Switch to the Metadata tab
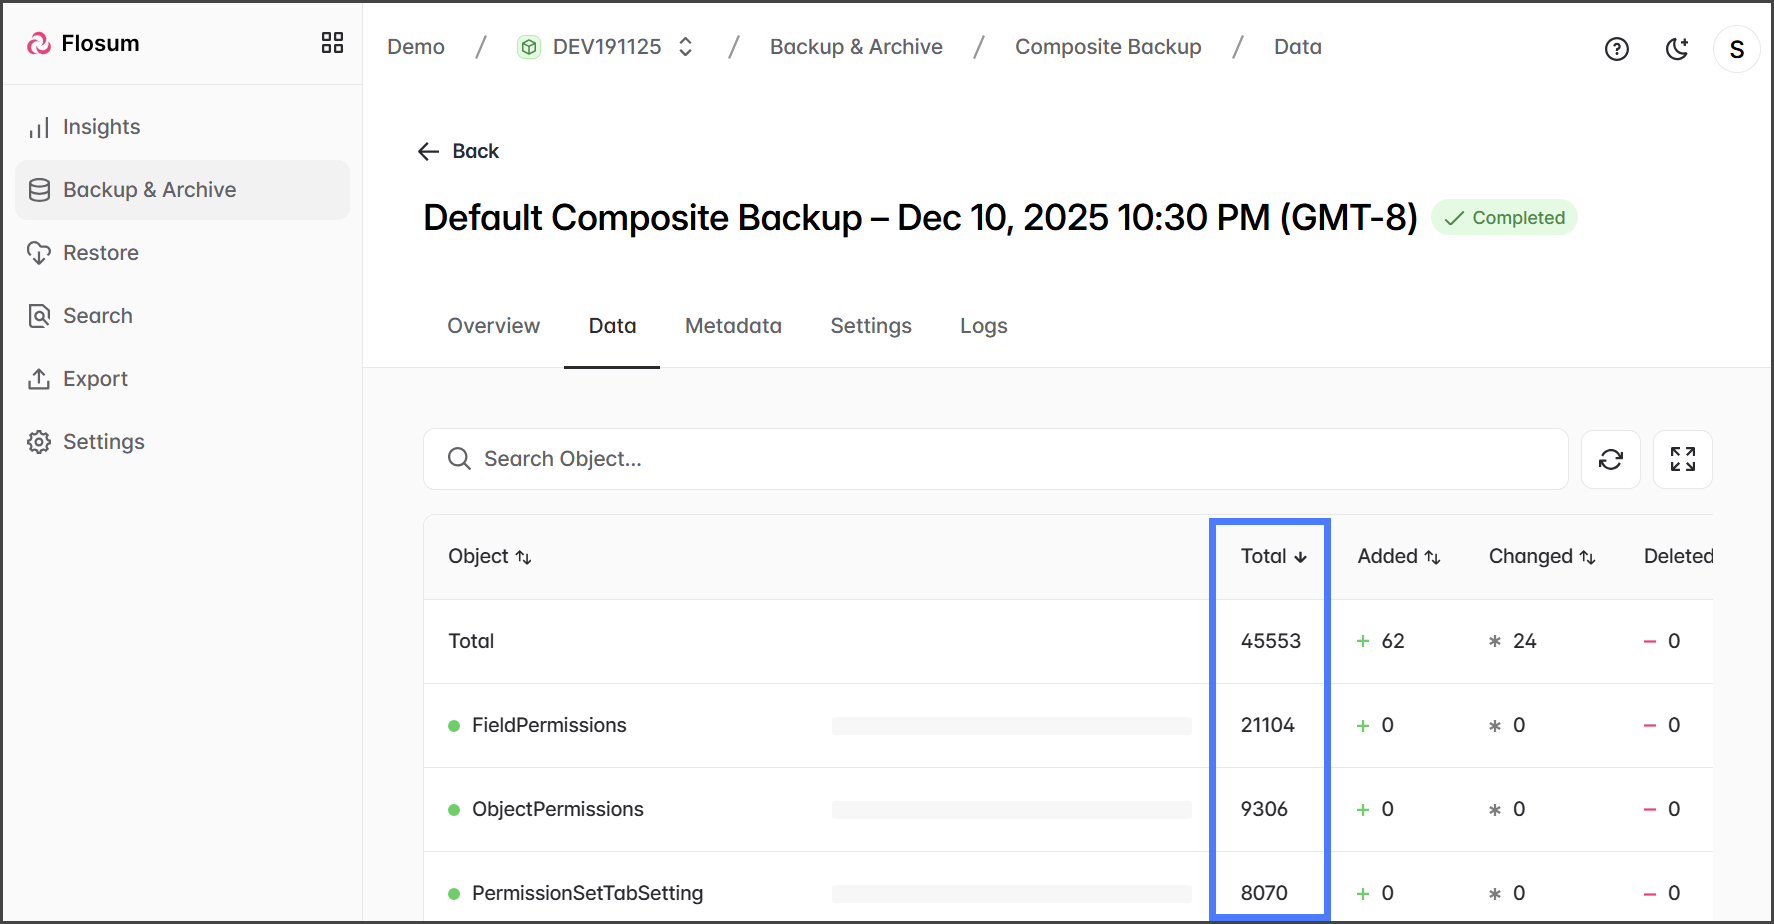 733,326
